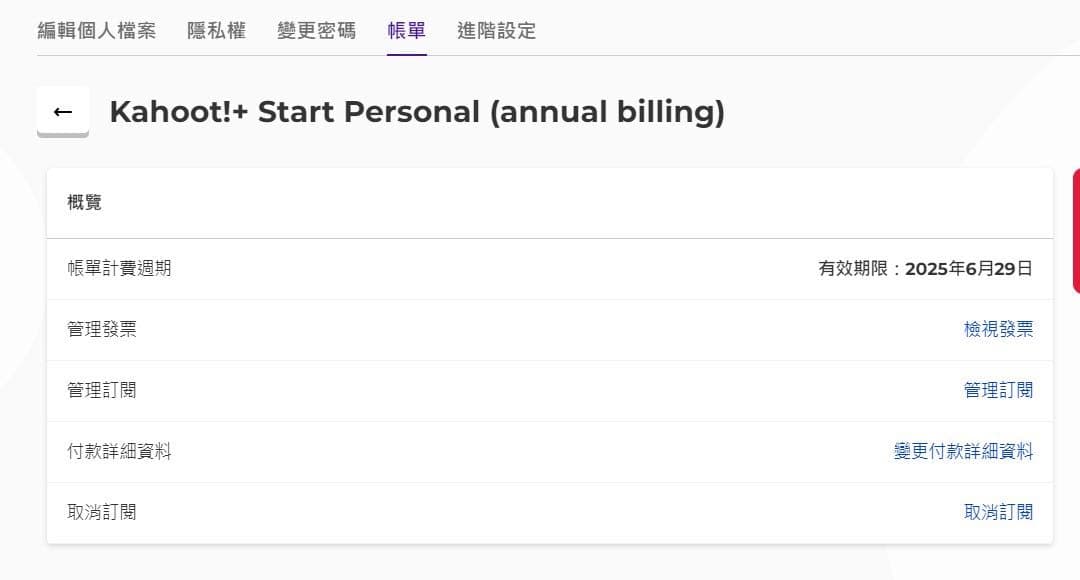Click the red tab on the right edge
1080x580 pixels.
coord(1075,230)
